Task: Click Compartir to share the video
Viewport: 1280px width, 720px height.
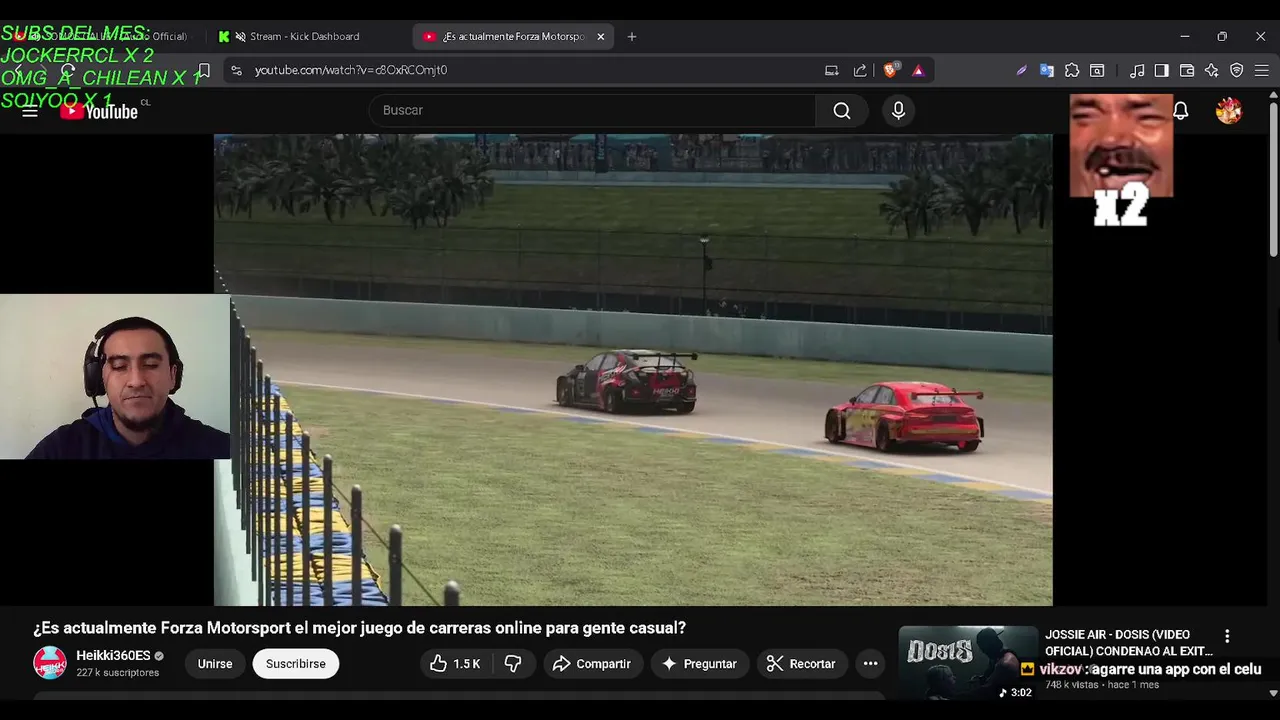Action: 592,664
